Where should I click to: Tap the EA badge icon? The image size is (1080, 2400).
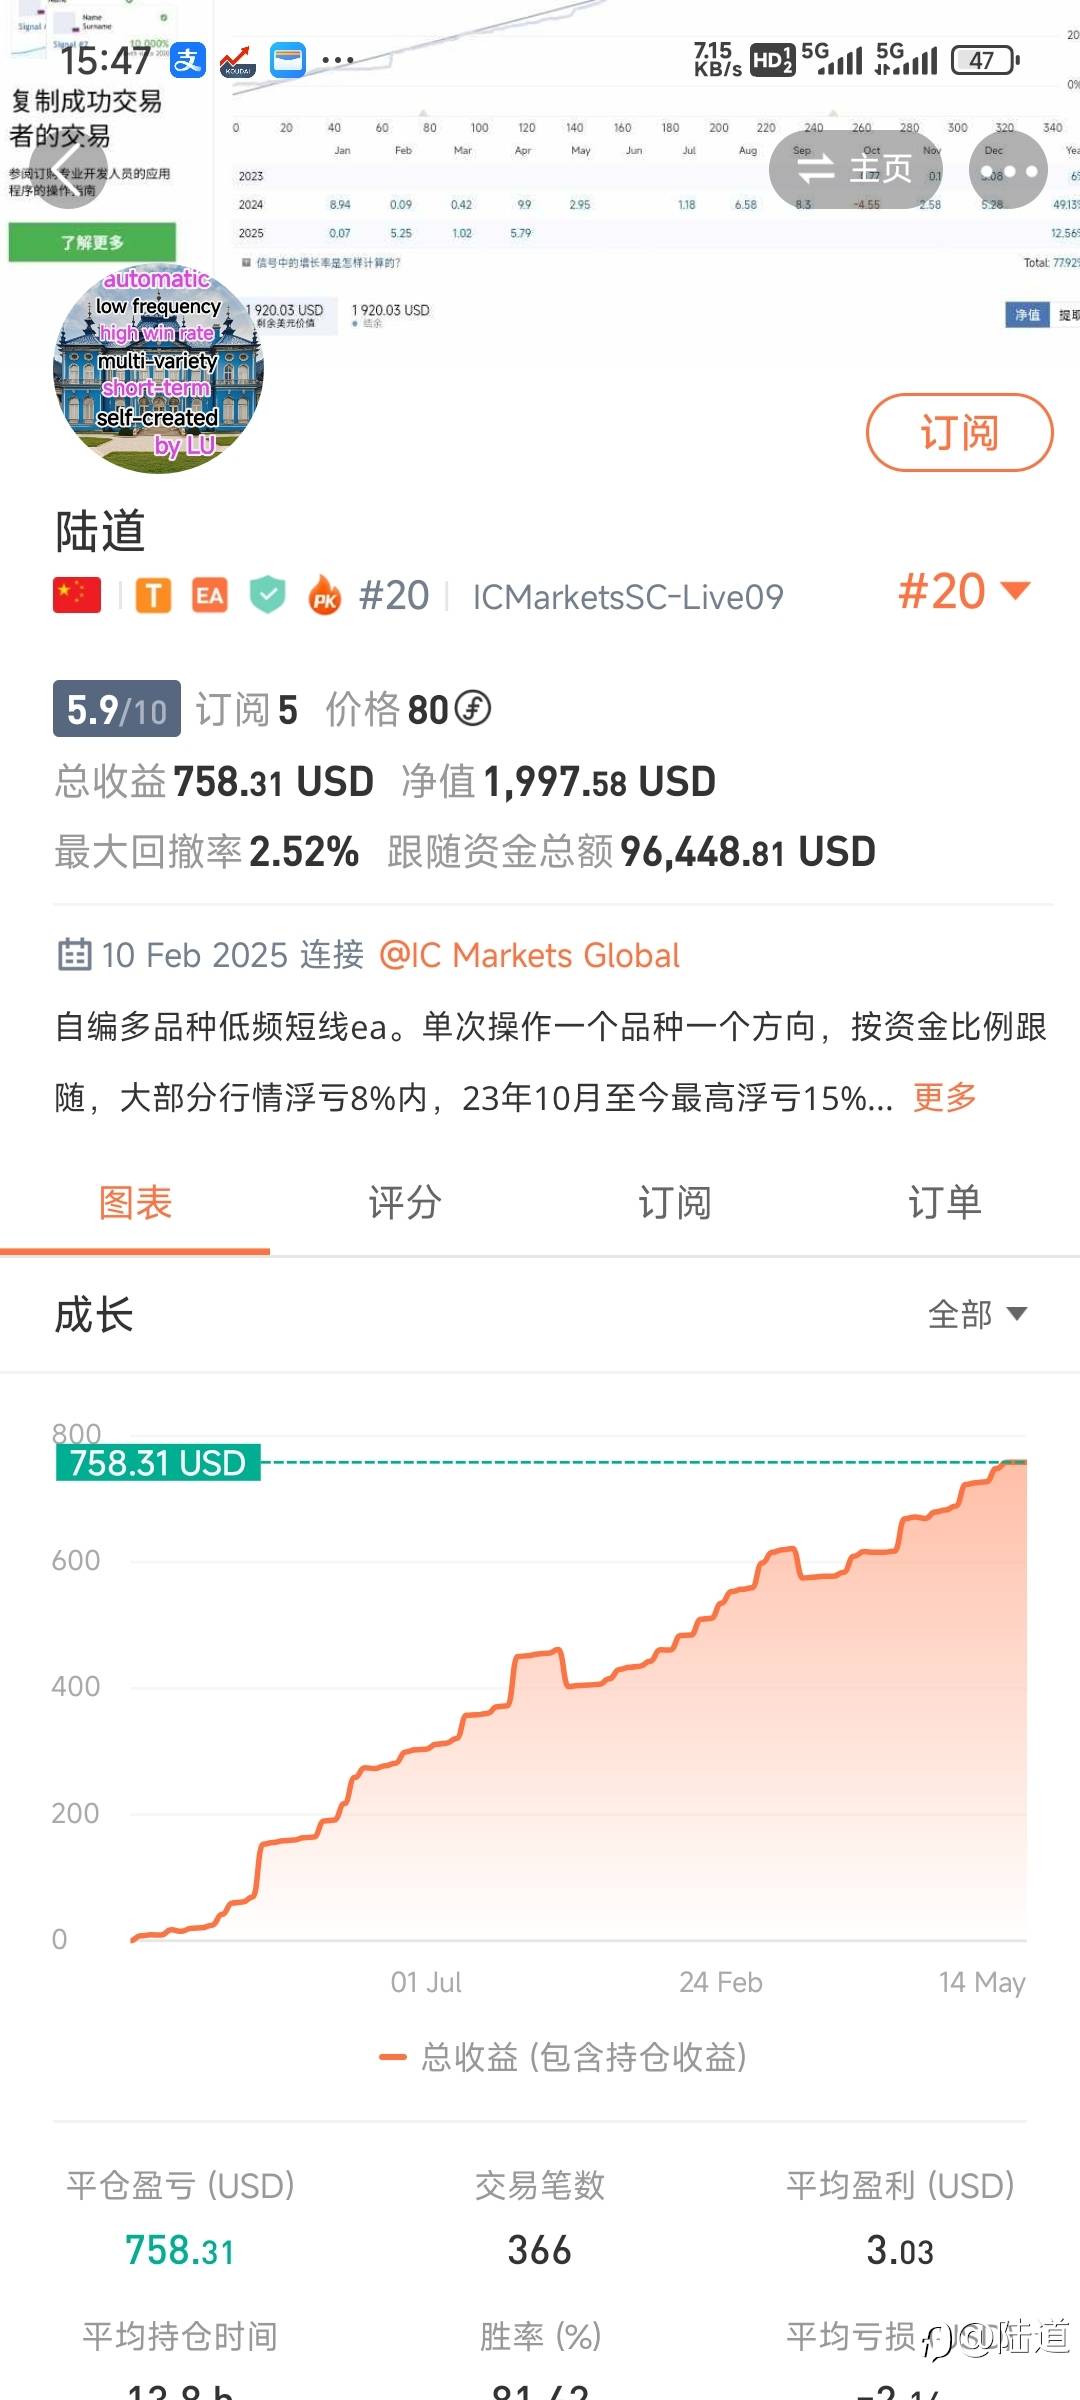[x=209, y=596]
